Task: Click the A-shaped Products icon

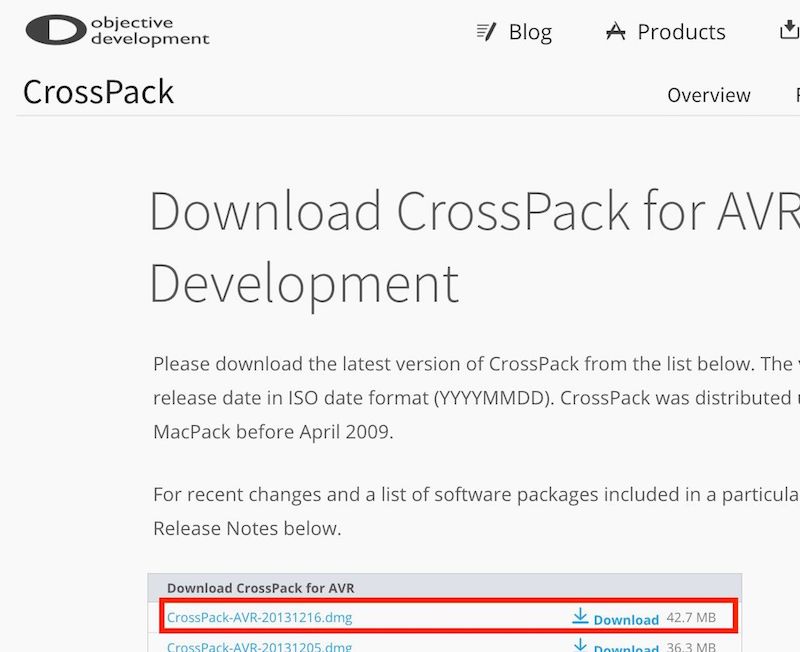Action: pyautogui.click(x=615, y=31)
